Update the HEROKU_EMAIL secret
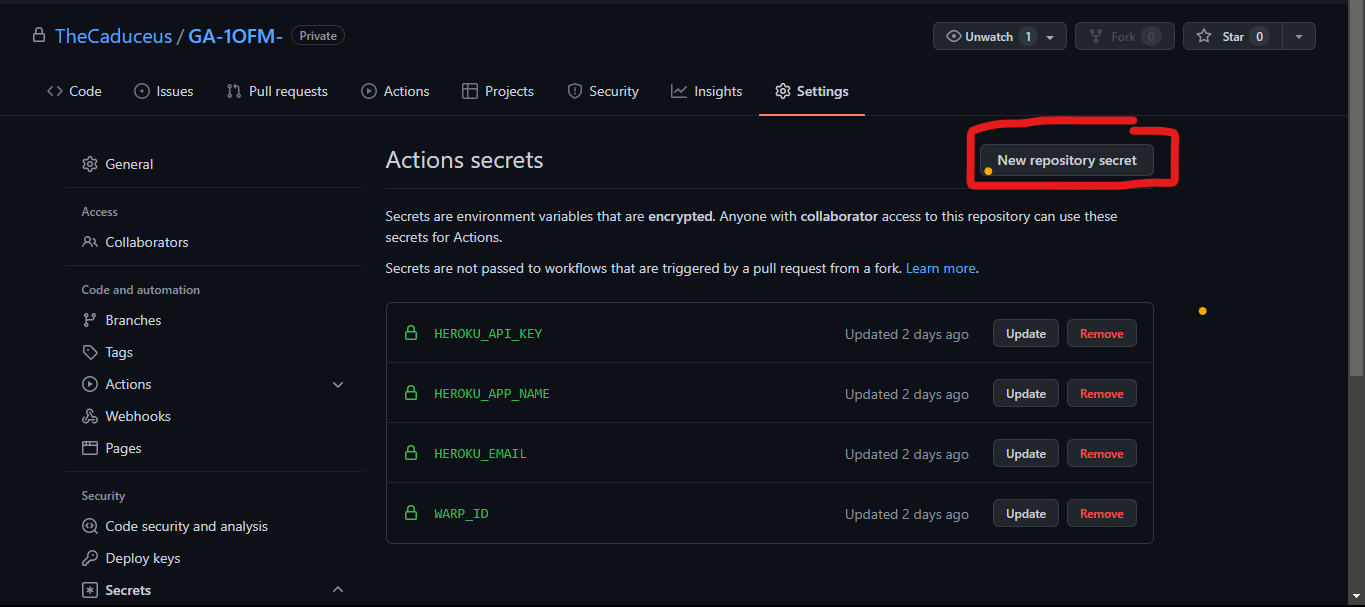1365x607 pixels. pos(1026,453)
